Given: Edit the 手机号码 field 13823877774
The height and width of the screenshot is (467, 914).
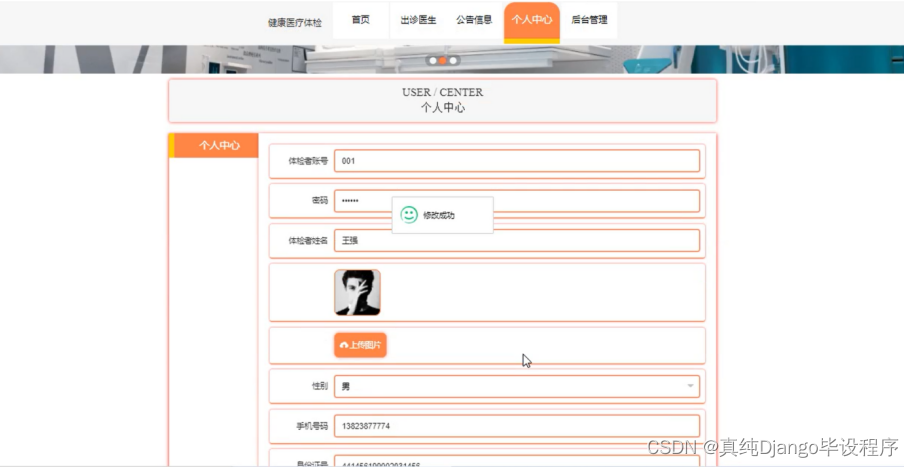Looking at the screenshot, I should click(x=516, y=426).
